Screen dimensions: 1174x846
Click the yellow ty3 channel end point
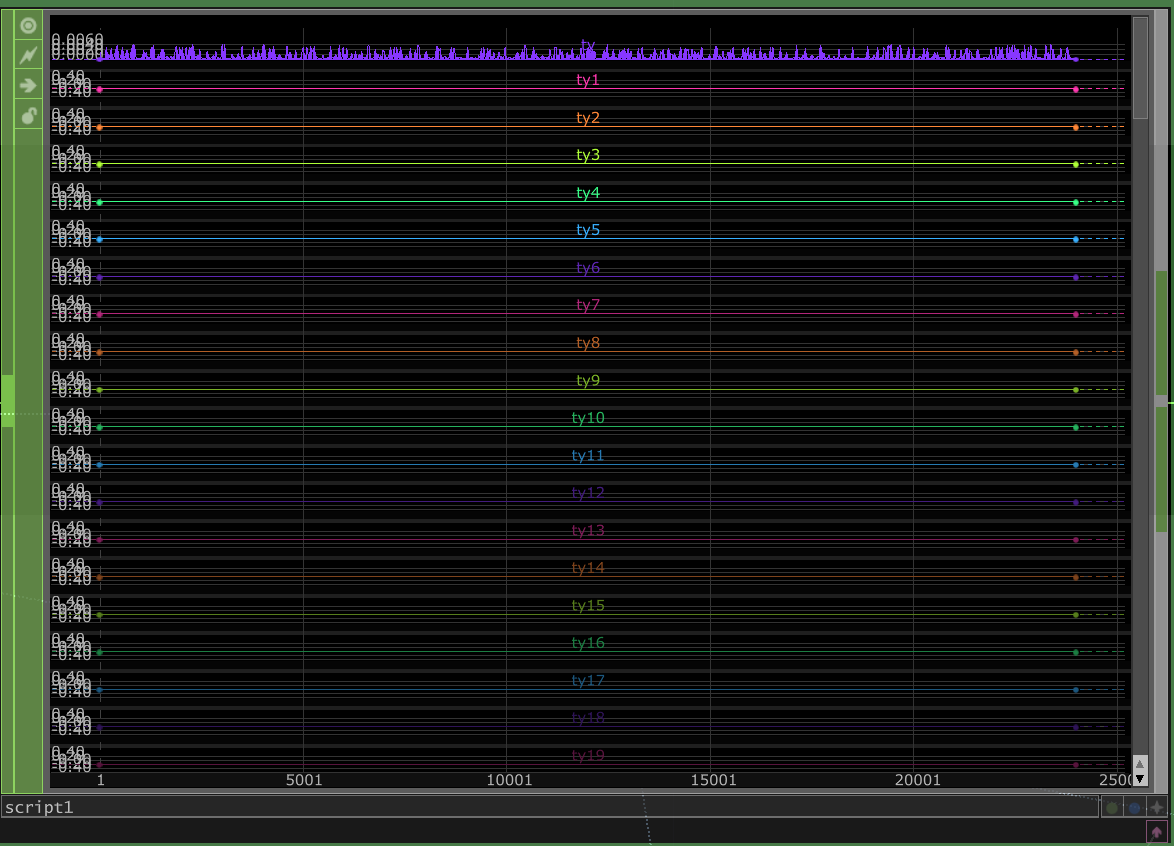tap(1076, 164)
